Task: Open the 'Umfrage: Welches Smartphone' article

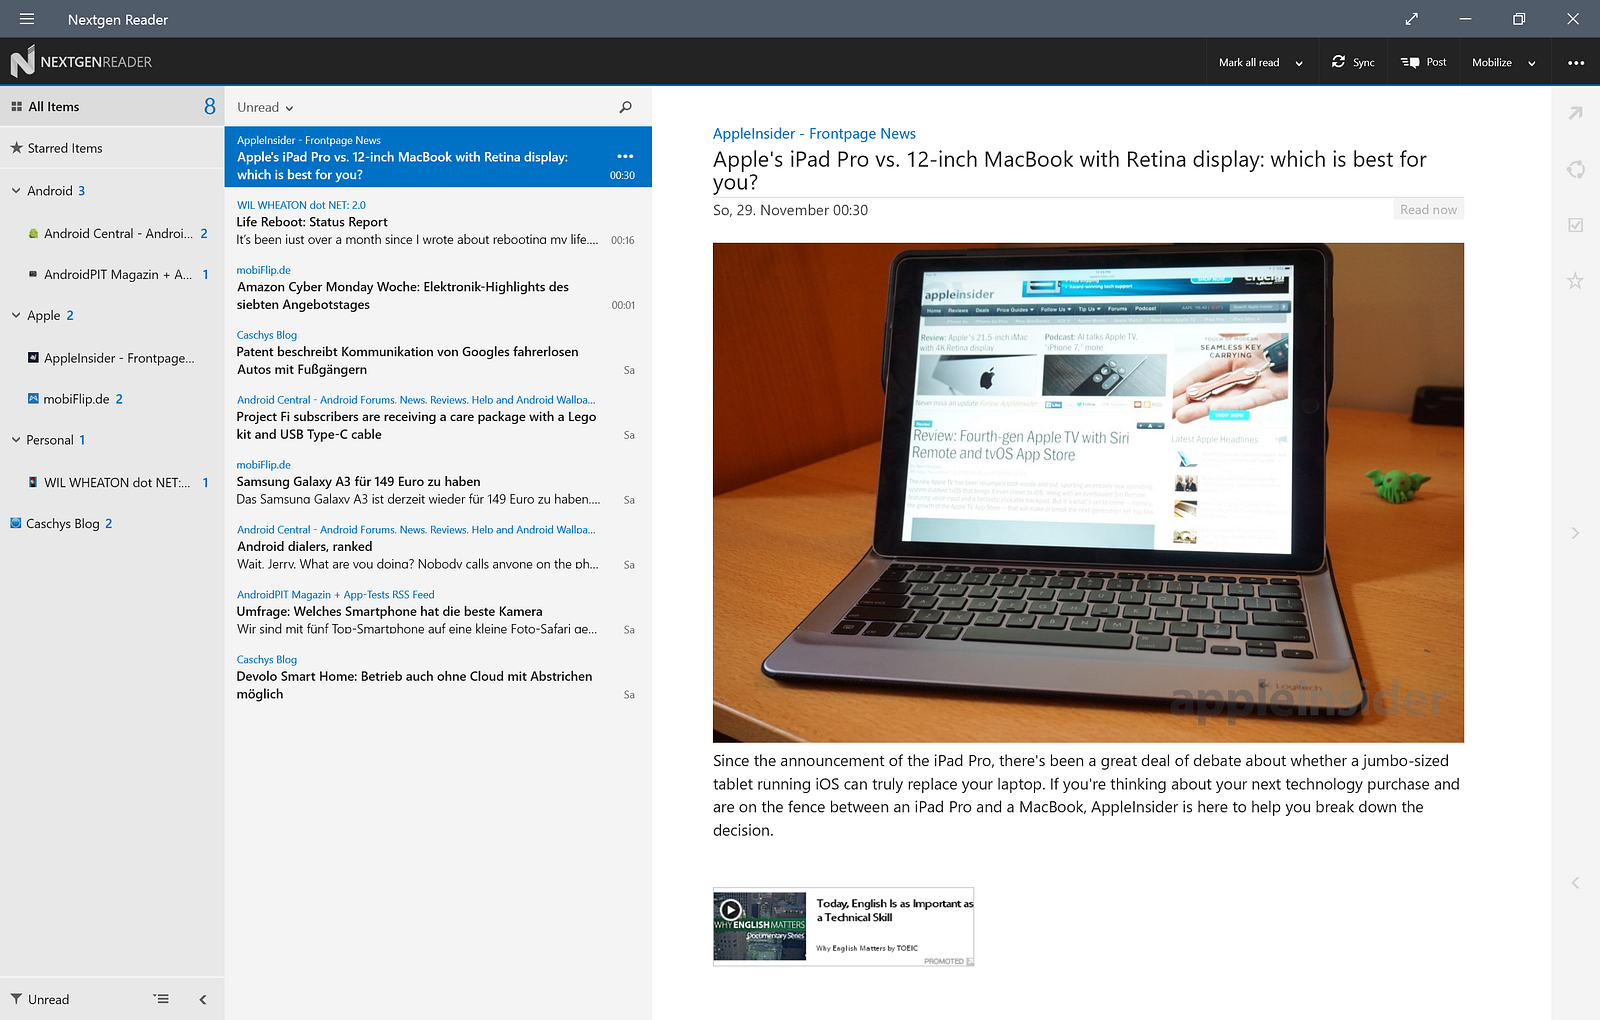Action: [438, 612]
